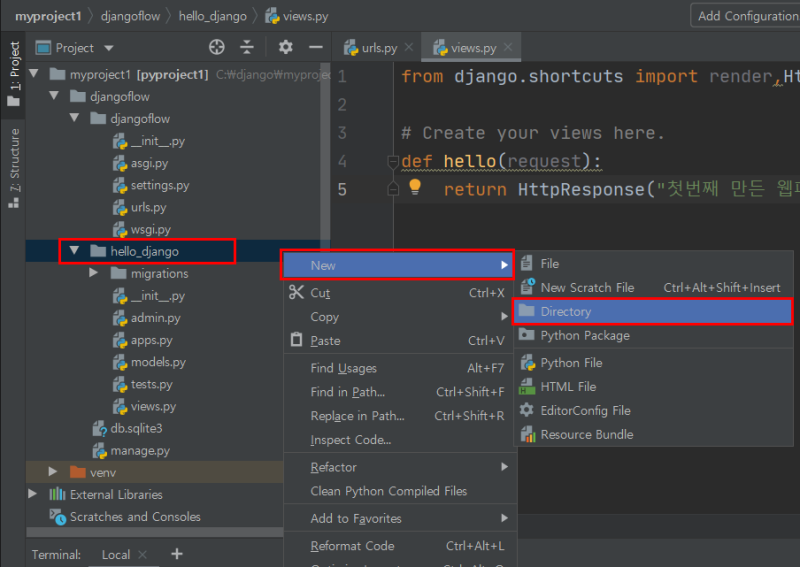Toggle the fold marker beside def hello line
Viewport: 800px width, 567px height.
point(393,162)
